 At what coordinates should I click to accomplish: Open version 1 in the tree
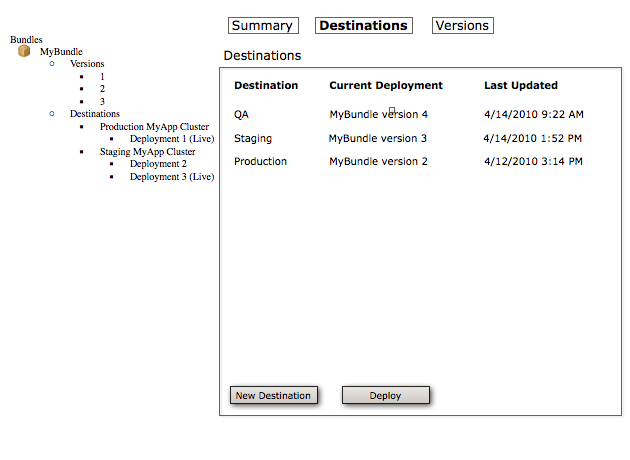(x=102, y=77)
